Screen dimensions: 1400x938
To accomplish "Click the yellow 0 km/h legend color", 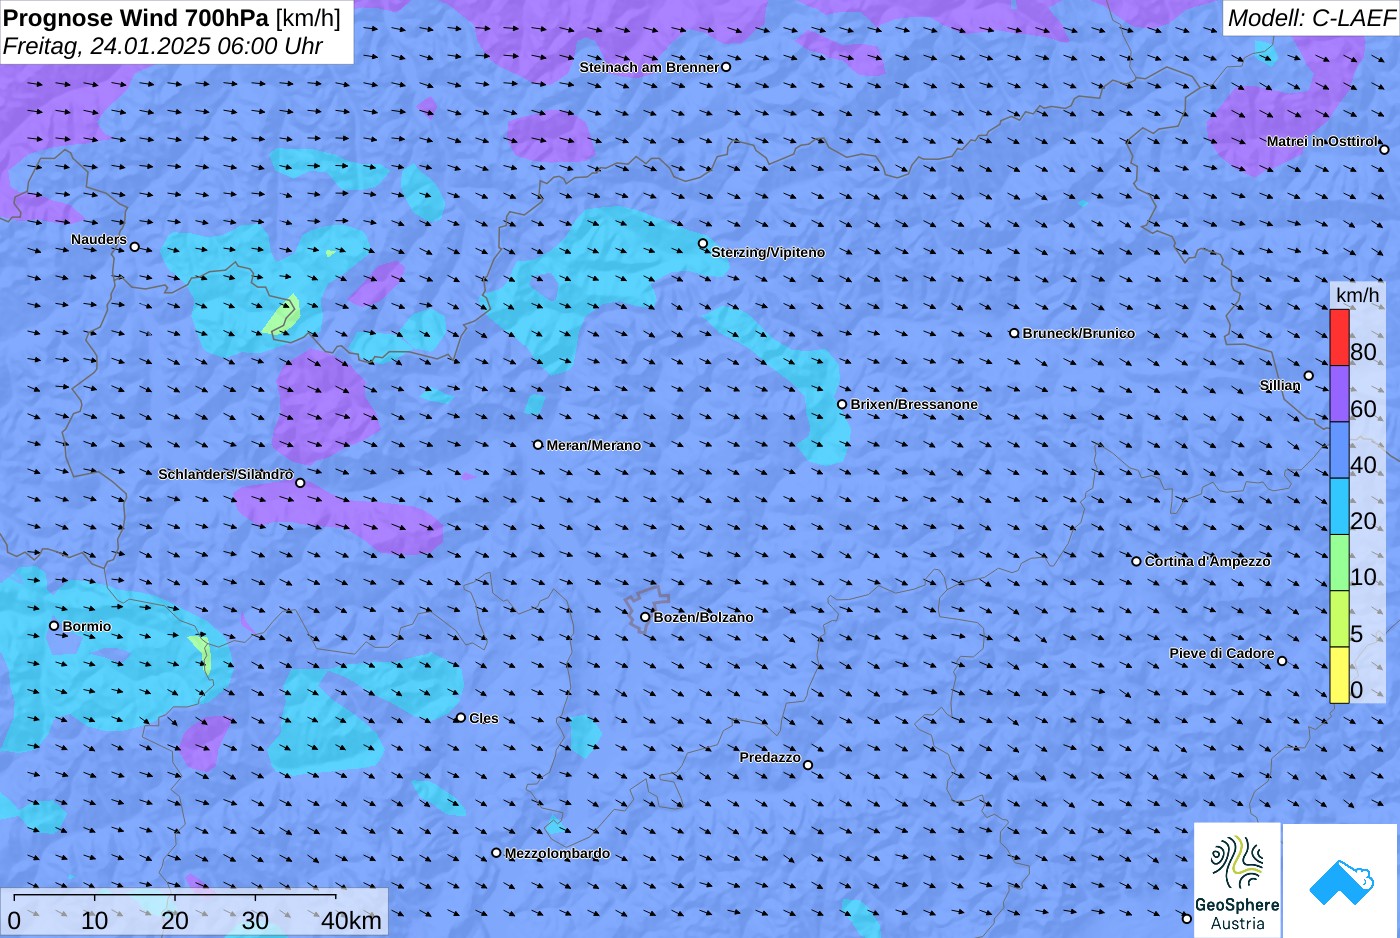I will pyautogui.click(x=1339, y=675).
